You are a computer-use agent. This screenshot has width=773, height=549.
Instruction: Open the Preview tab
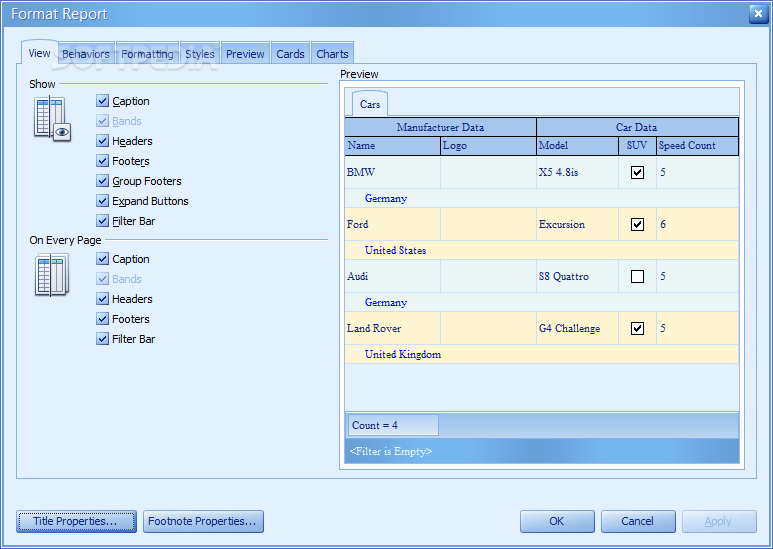[245, 54]
